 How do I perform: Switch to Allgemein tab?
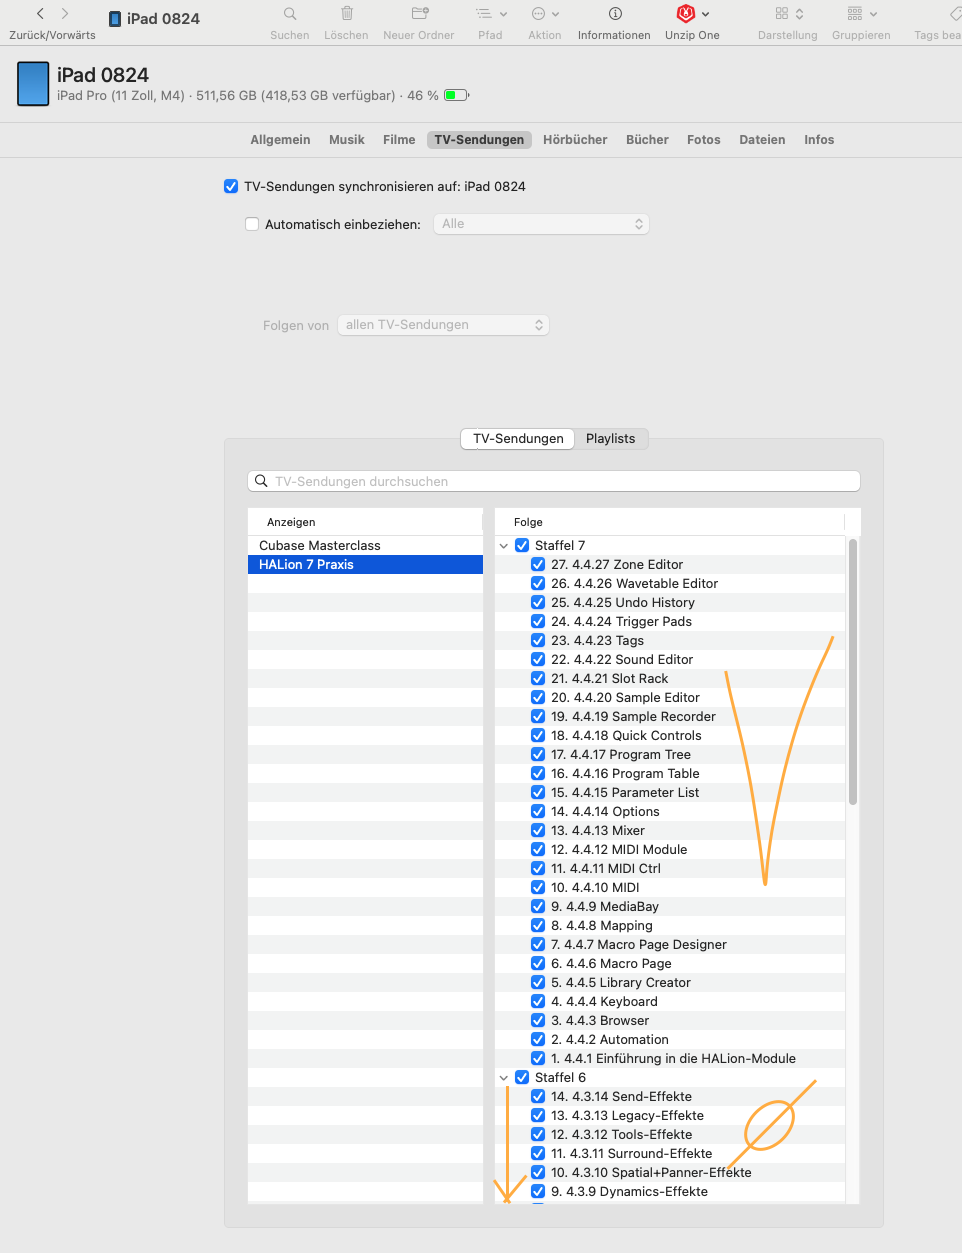click(x=280, y=140)
